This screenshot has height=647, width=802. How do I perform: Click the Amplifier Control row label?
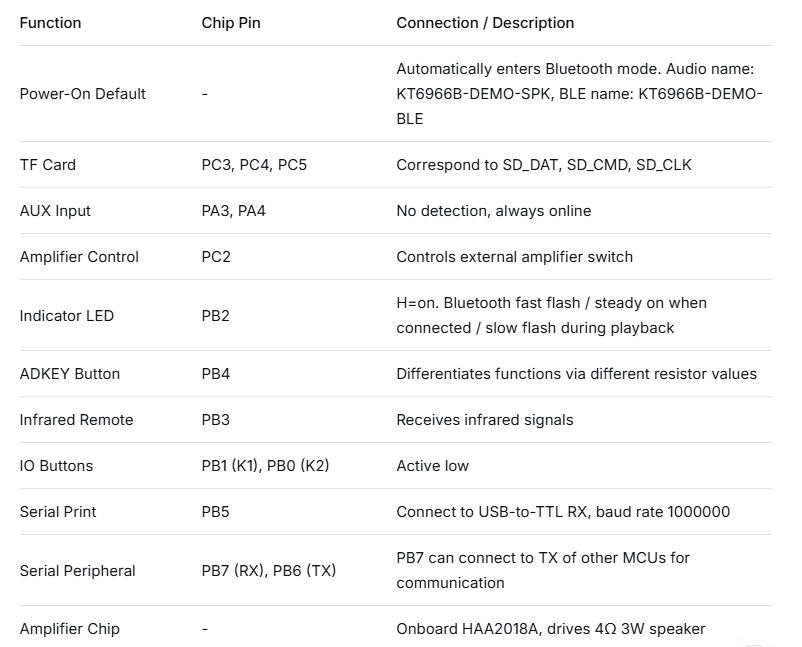click(79, 257)
